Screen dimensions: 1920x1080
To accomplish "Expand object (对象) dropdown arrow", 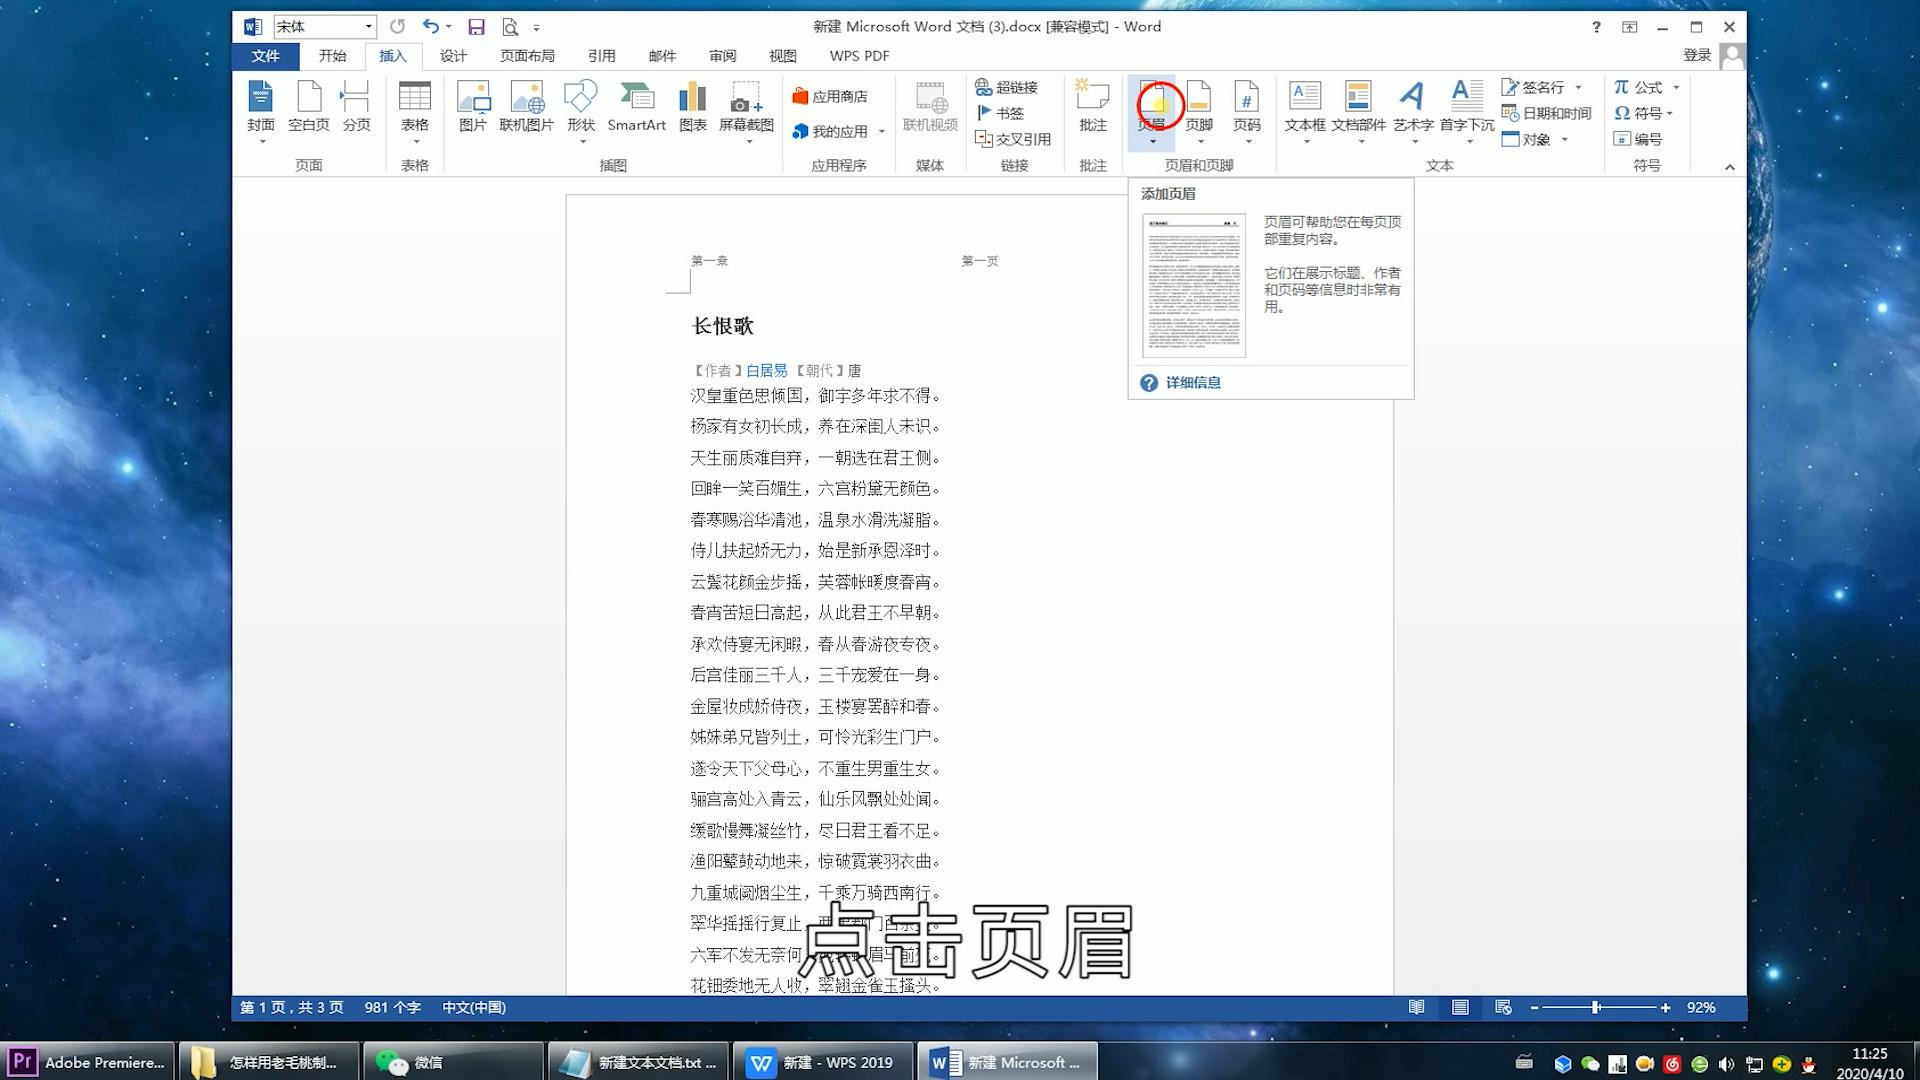I will point(1564,139).
